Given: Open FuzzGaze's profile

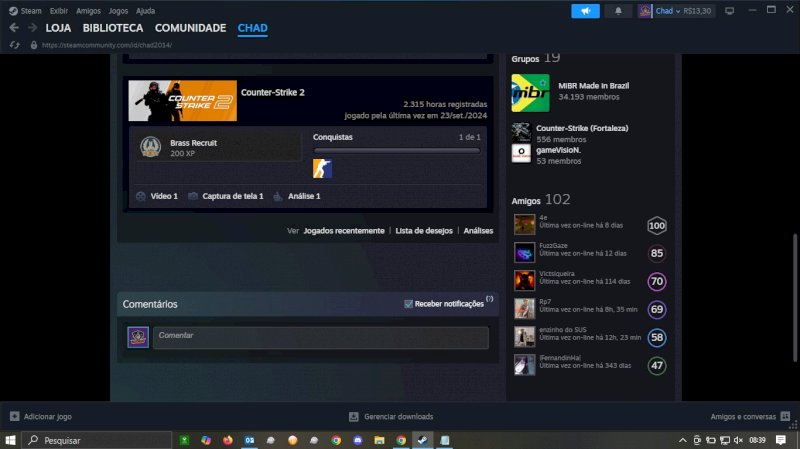Looking at the screenshot, I should [553, 246].
